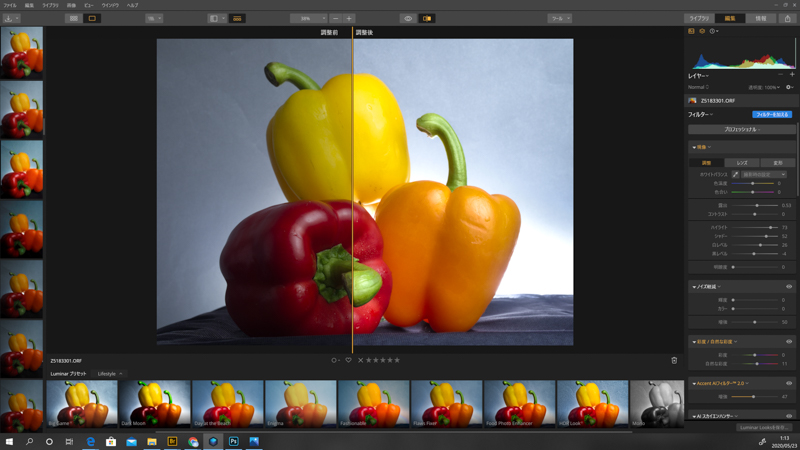Apply the Mono look preset
This screenshot has width=800, height=450.
(657, 404)
